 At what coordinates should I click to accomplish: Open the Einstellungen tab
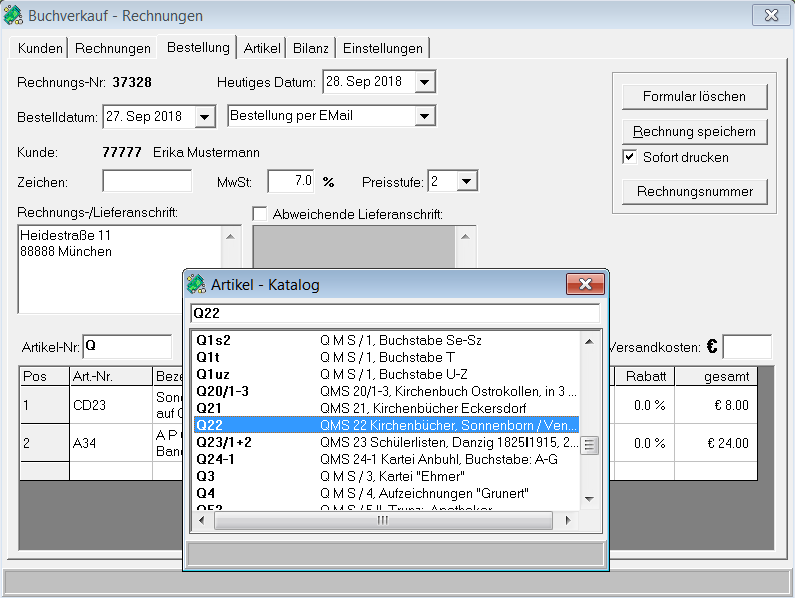(382, 48)
